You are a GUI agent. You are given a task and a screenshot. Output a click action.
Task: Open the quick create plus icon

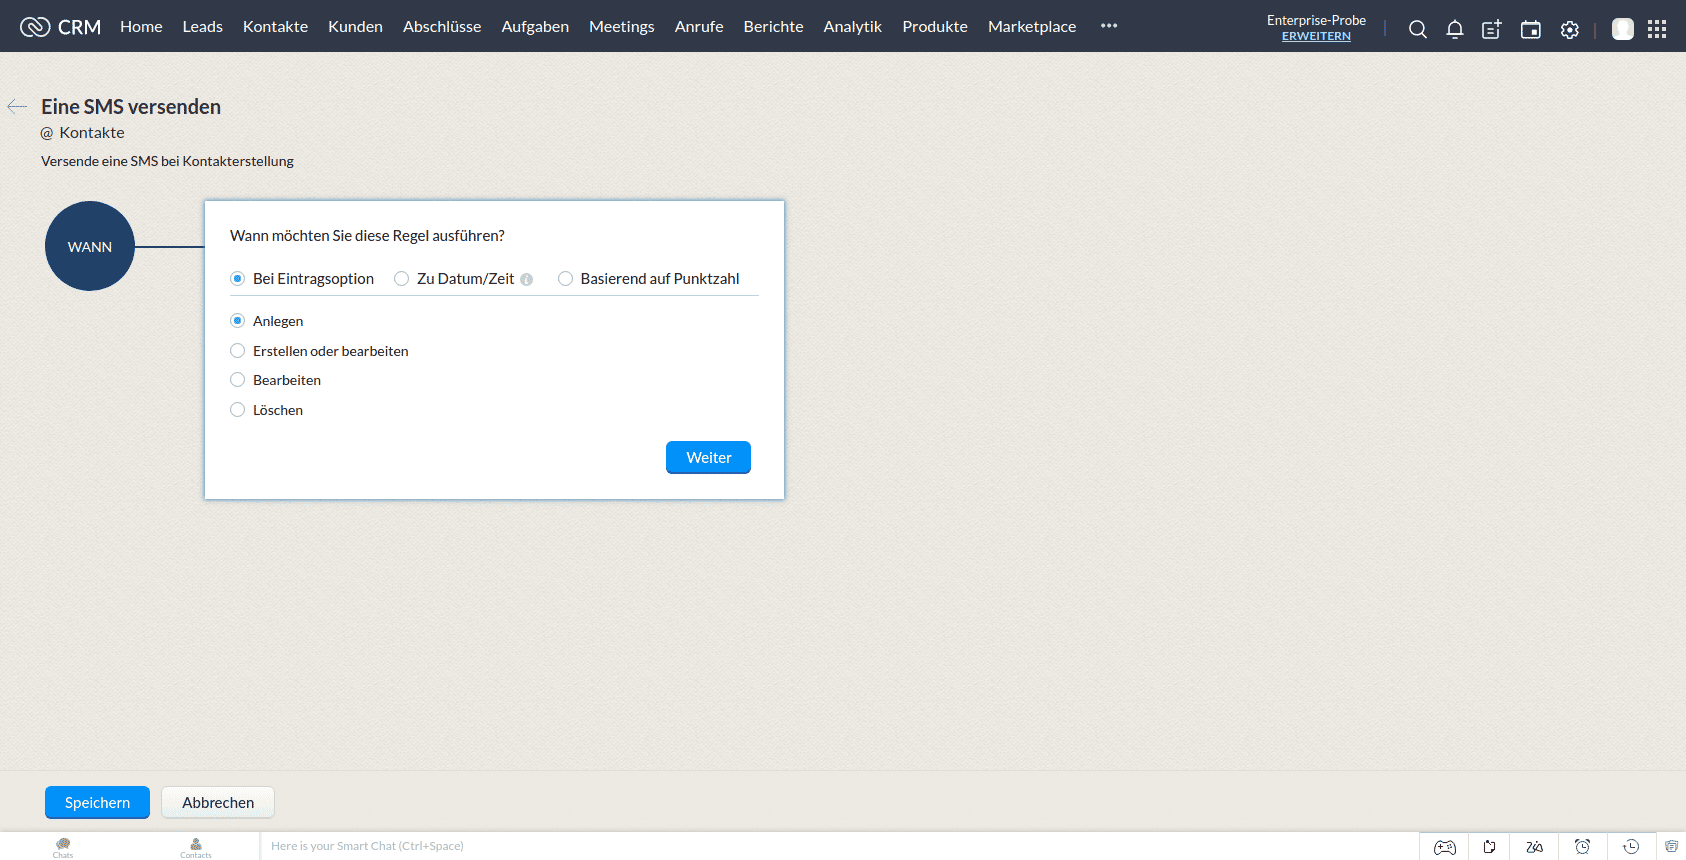(x=1491, y=30)
